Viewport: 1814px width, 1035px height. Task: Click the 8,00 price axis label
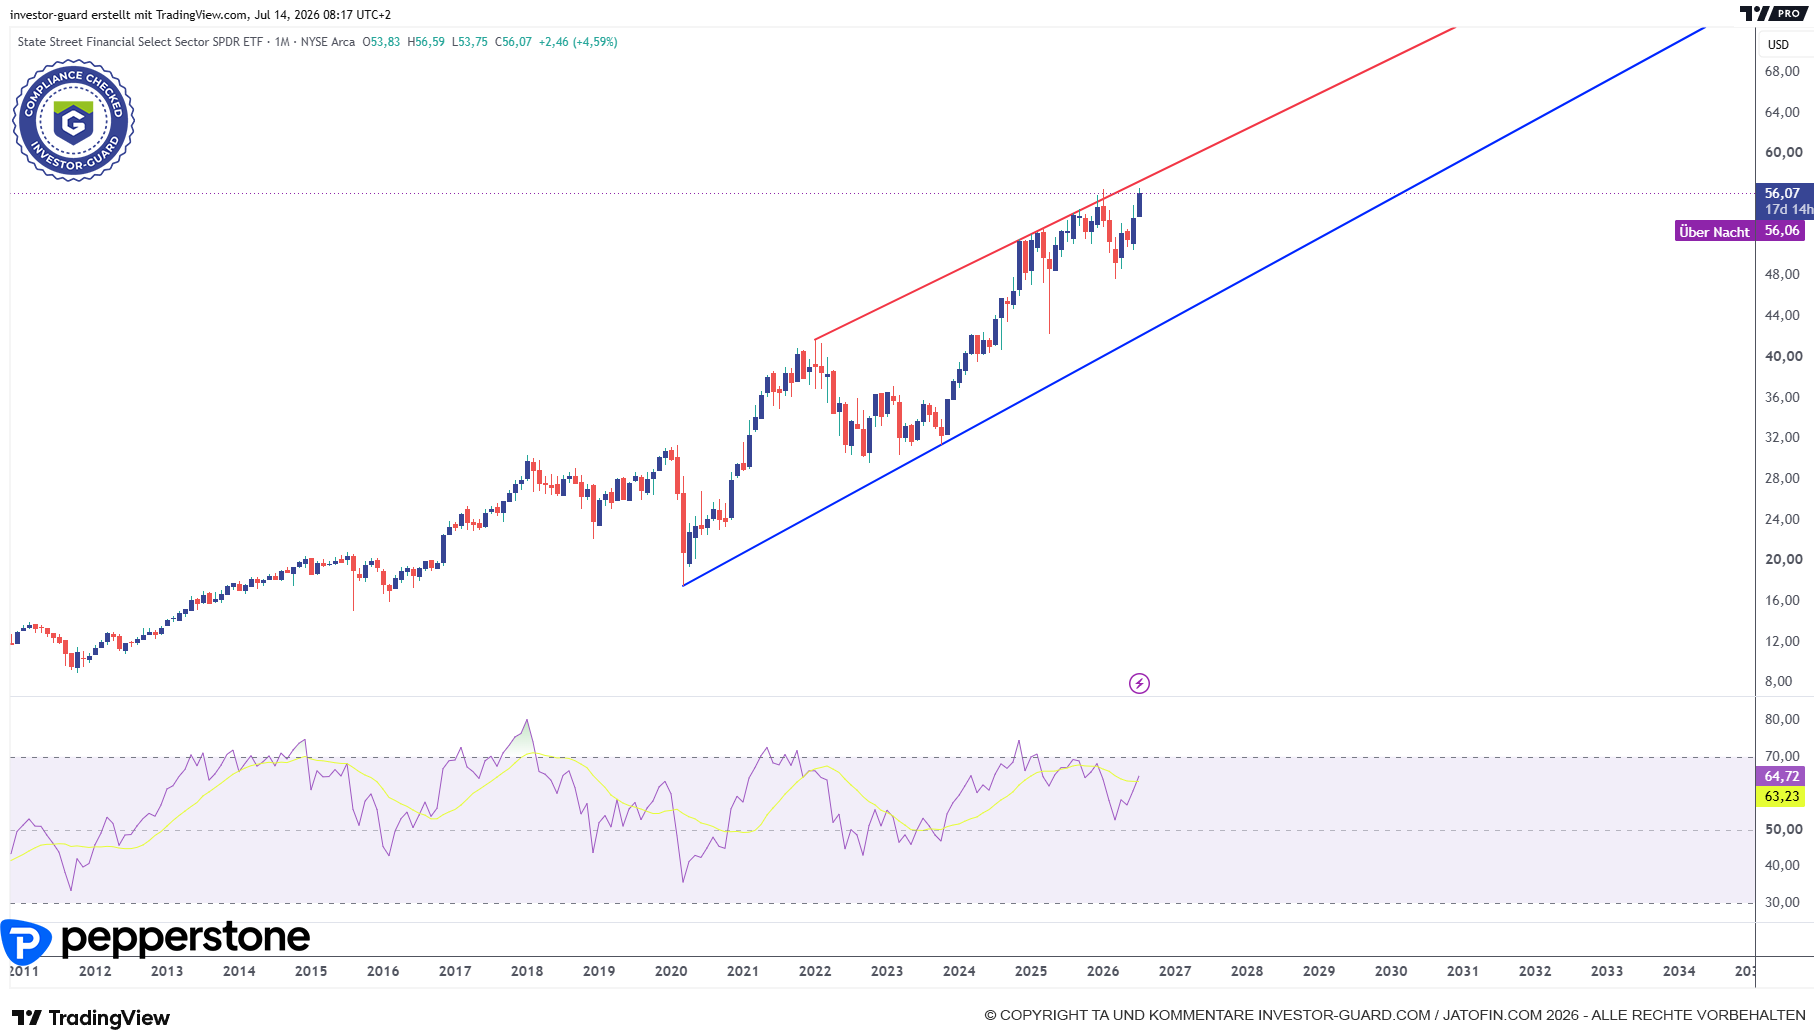1778,681
